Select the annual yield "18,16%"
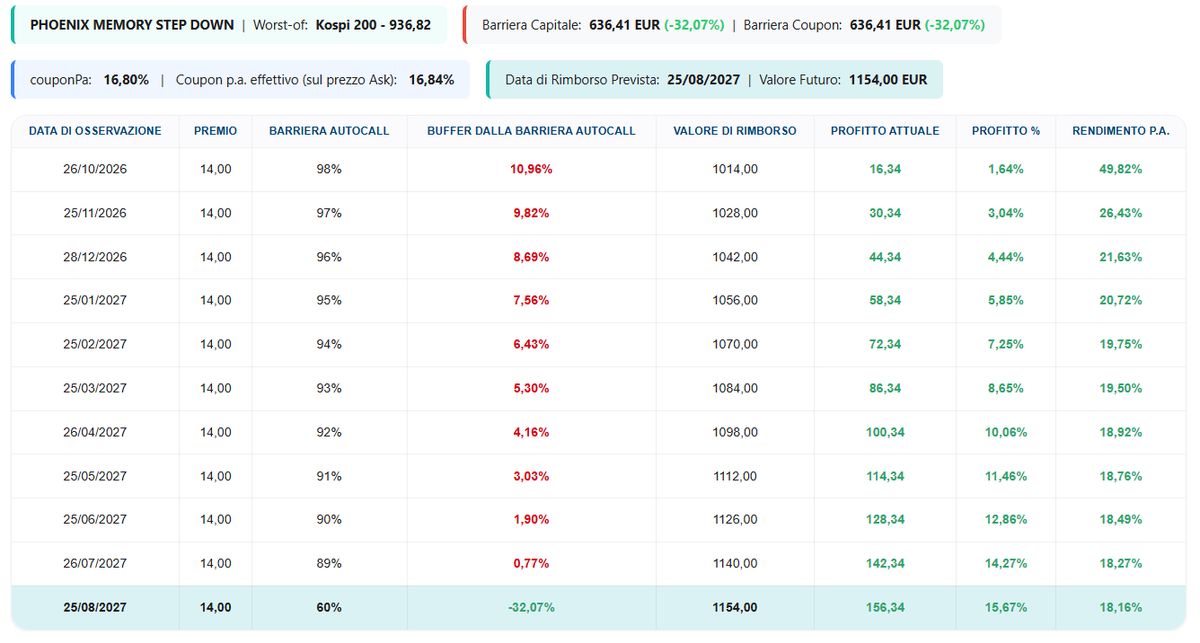The height and width of the screenshot is (643, 1200). tap(1121, 607)
